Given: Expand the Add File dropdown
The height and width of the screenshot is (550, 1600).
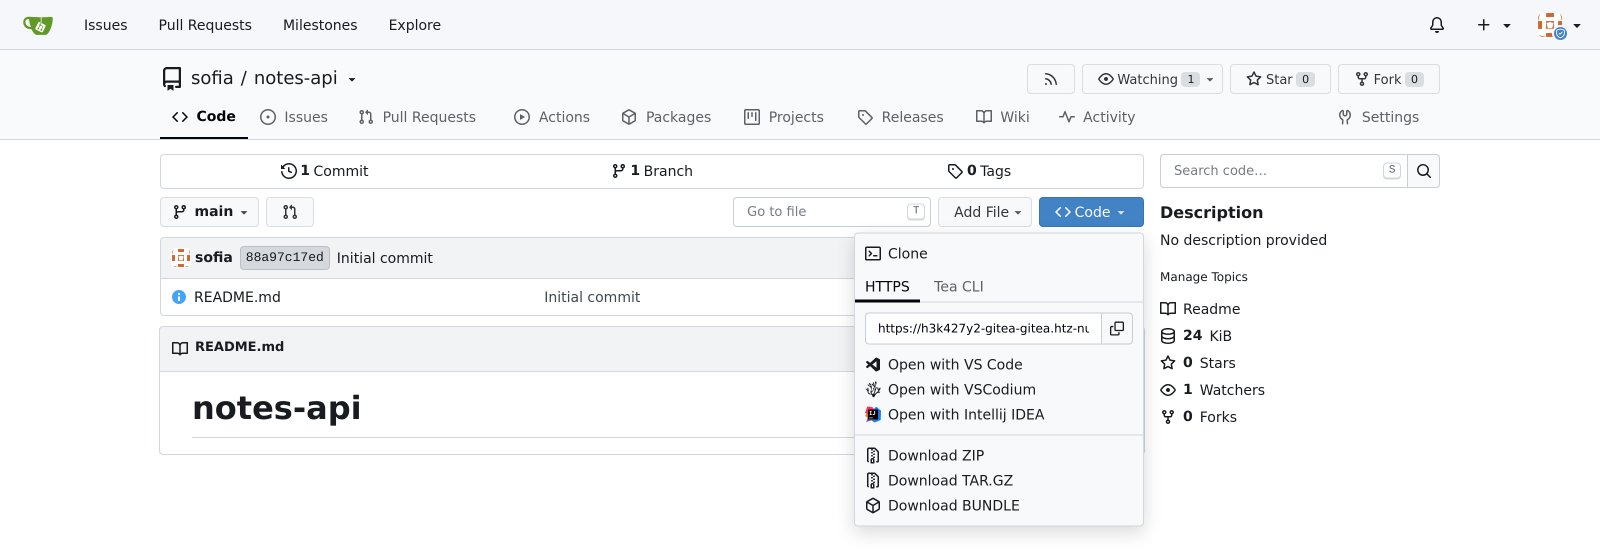Looking at the screenshot, I should click(x=986, y=212).
